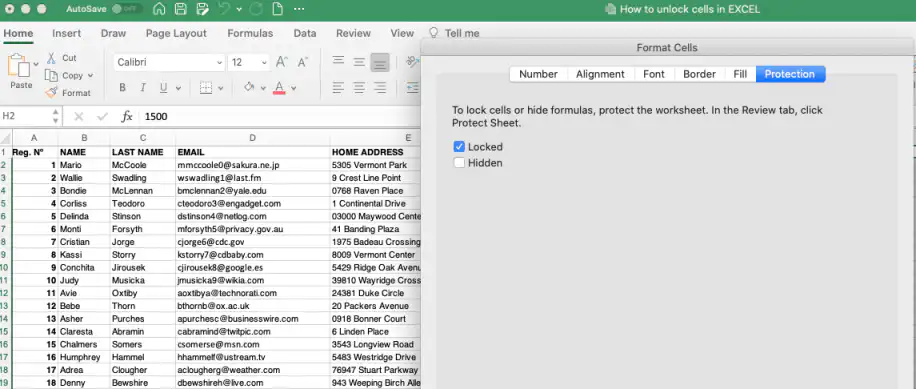Viewport: 916px width, 389px height.
Task: Click the cell containing McLennan
Action: 143,191
